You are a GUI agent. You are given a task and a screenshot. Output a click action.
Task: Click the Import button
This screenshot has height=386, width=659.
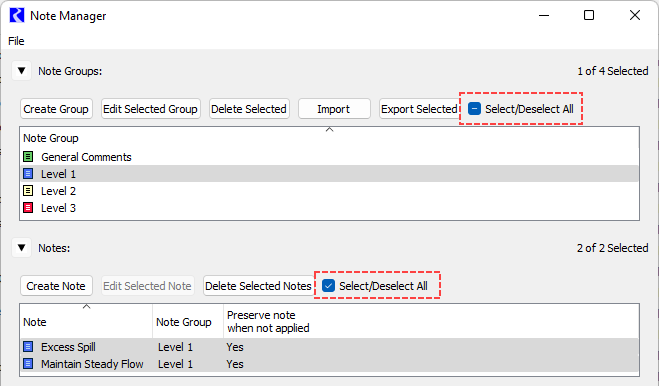point(334,109)
